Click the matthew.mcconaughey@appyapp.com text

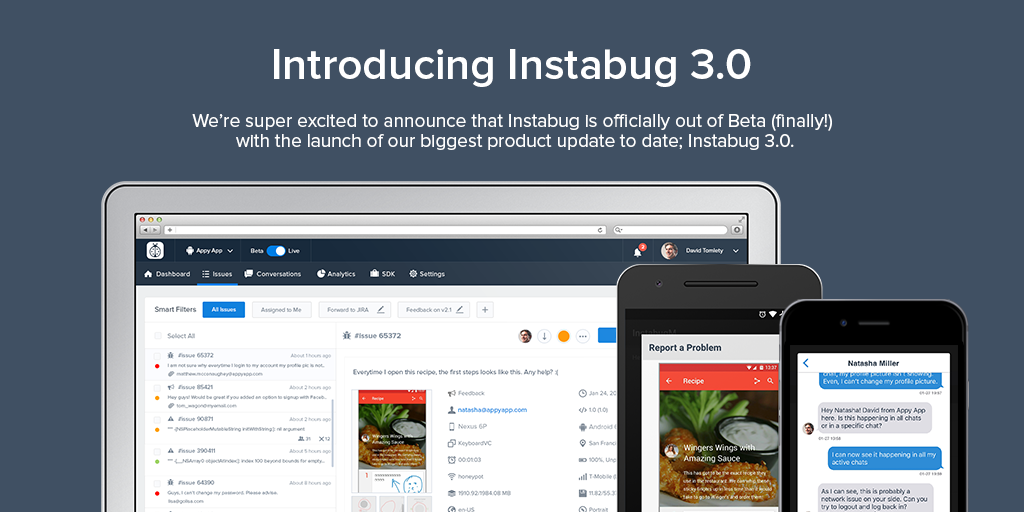(x=219, y=374)
